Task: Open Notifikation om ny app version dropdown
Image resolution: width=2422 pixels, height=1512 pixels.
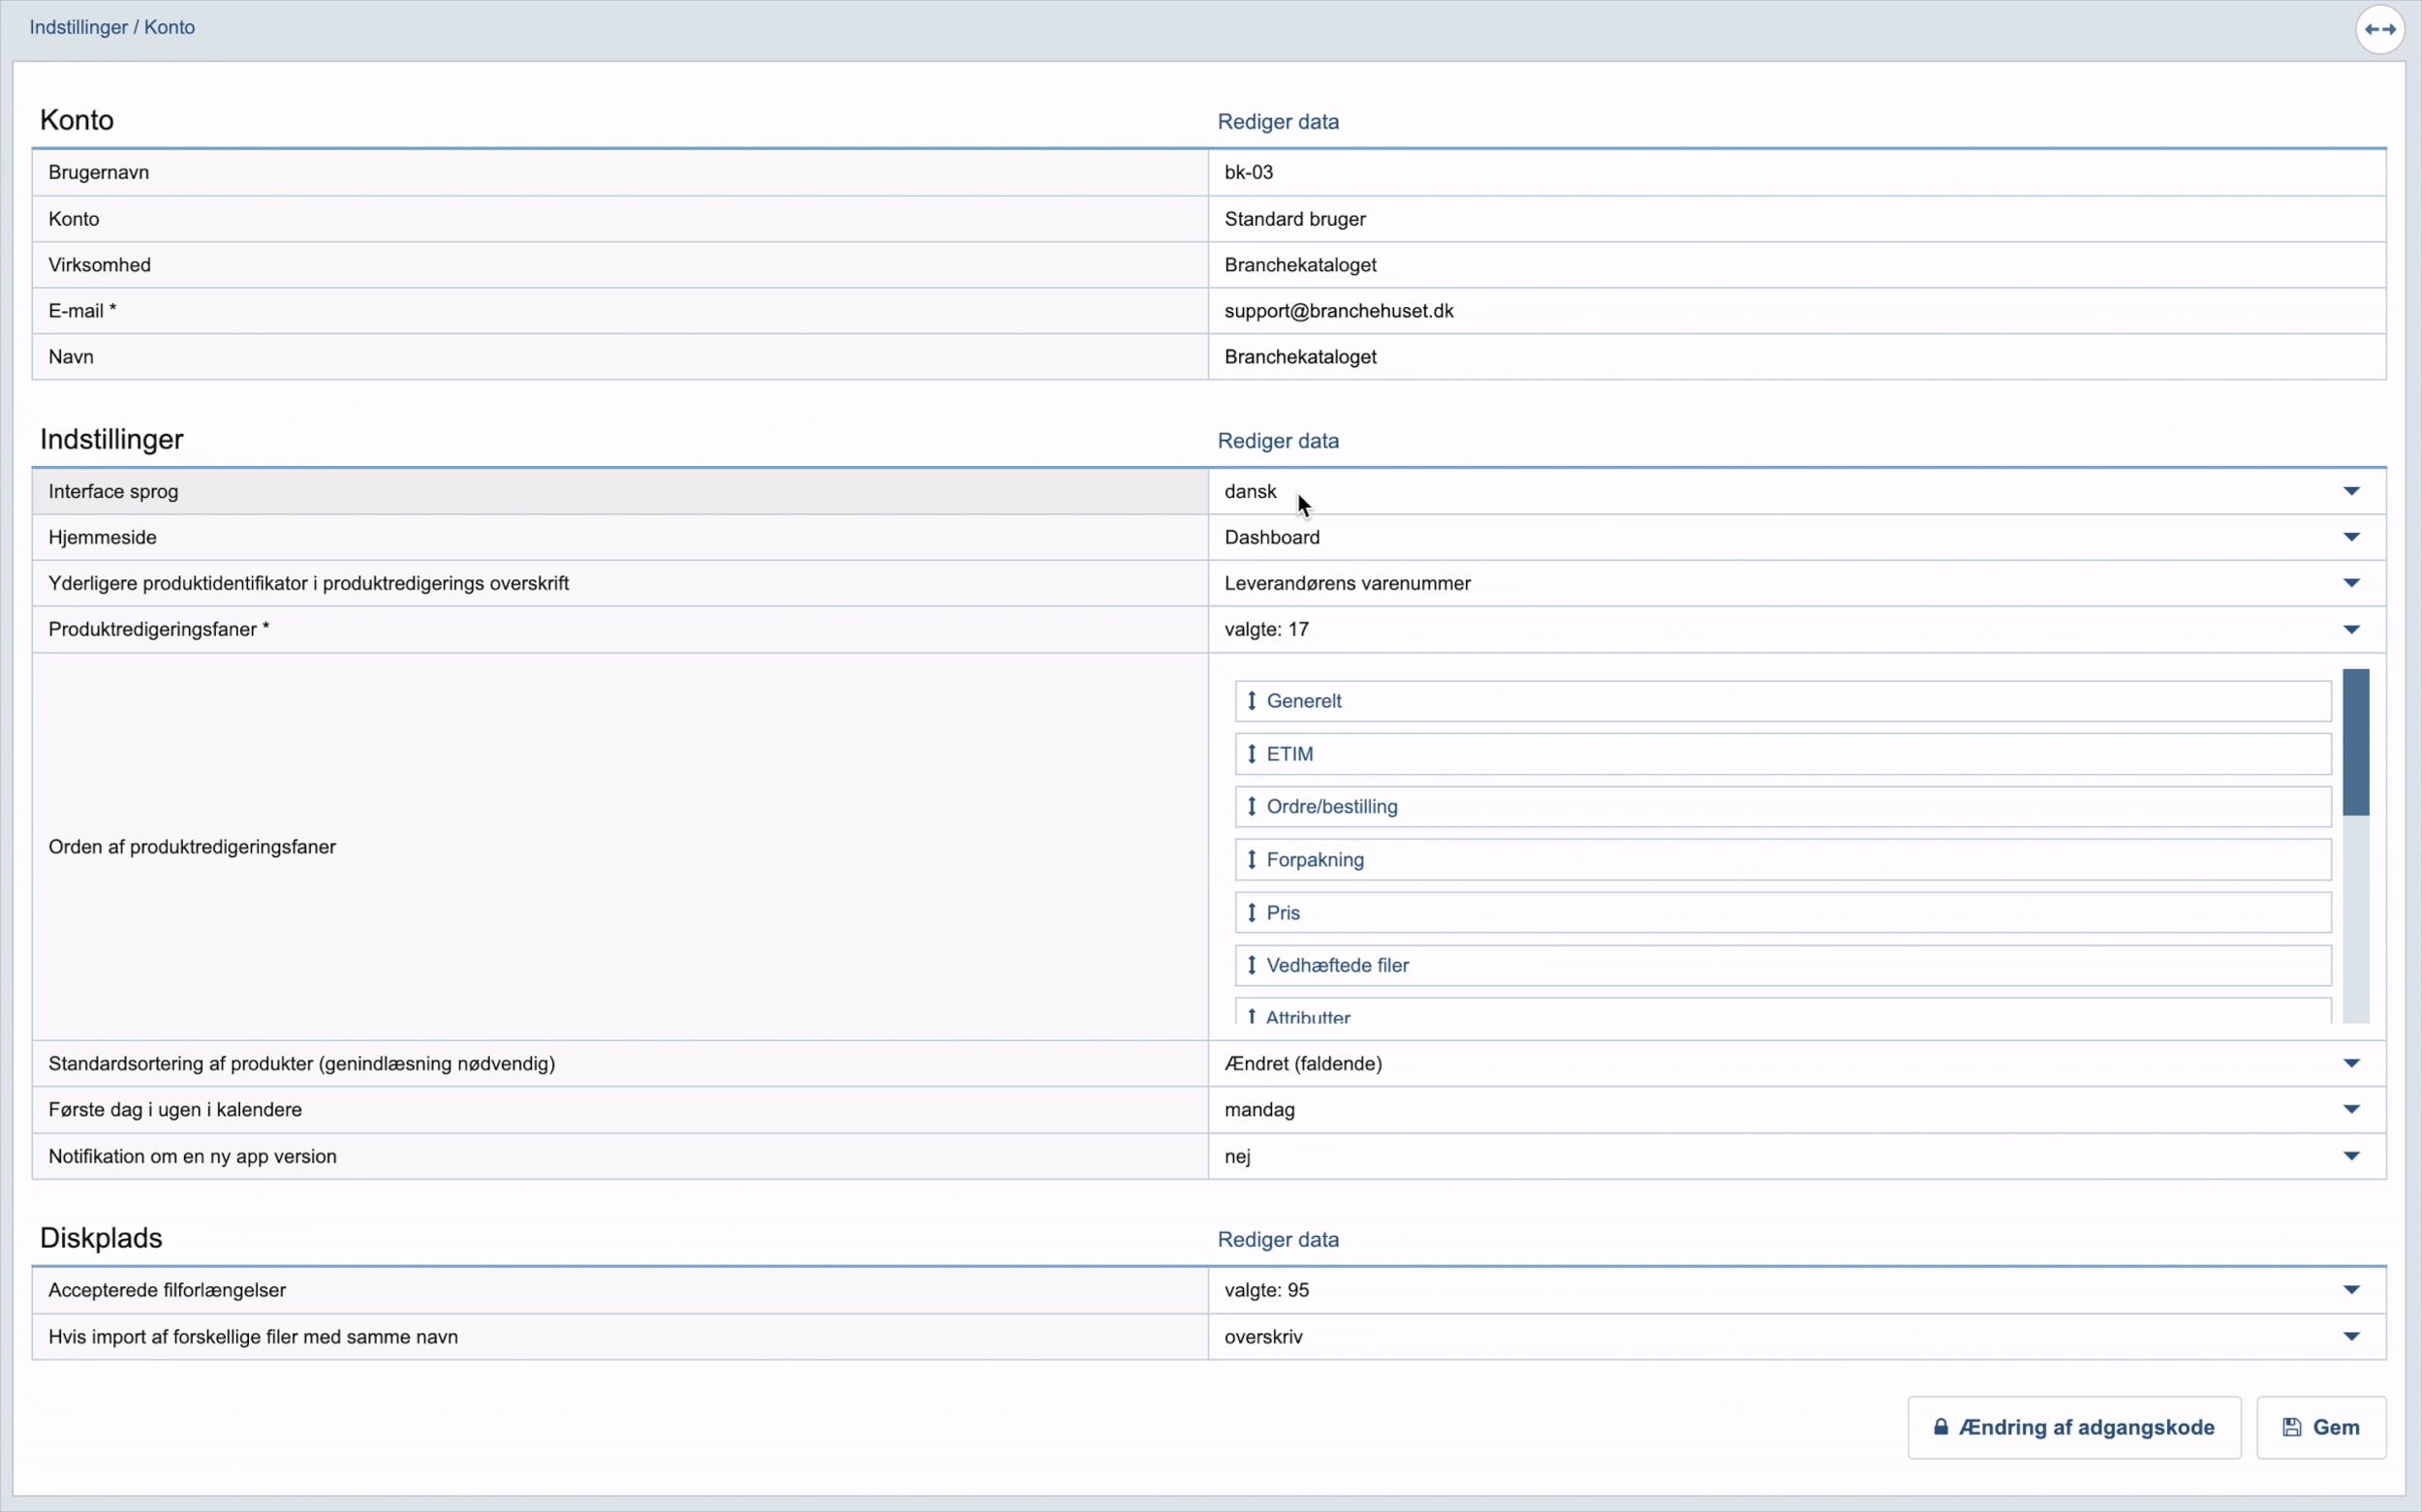Action: click(x=2351, y=1157)
